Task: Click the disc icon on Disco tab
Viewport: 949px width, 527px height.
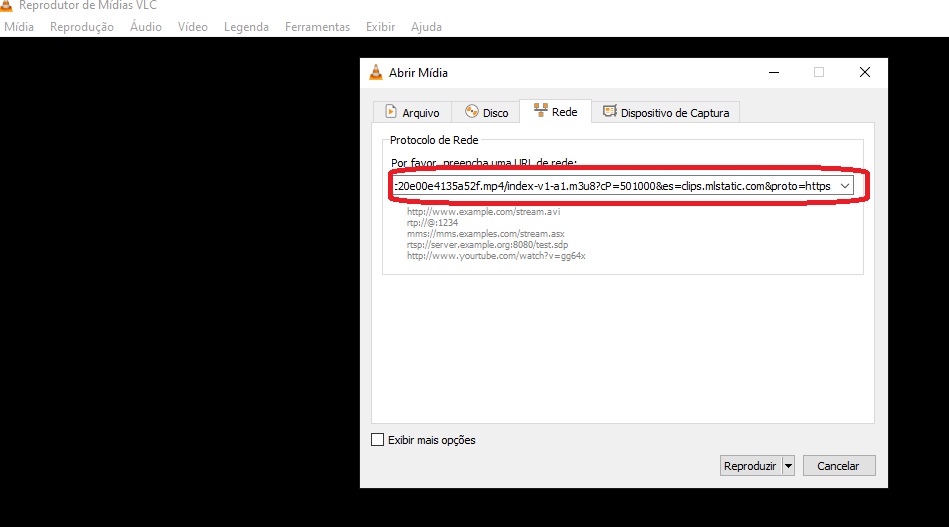Action: coord(471,111)
